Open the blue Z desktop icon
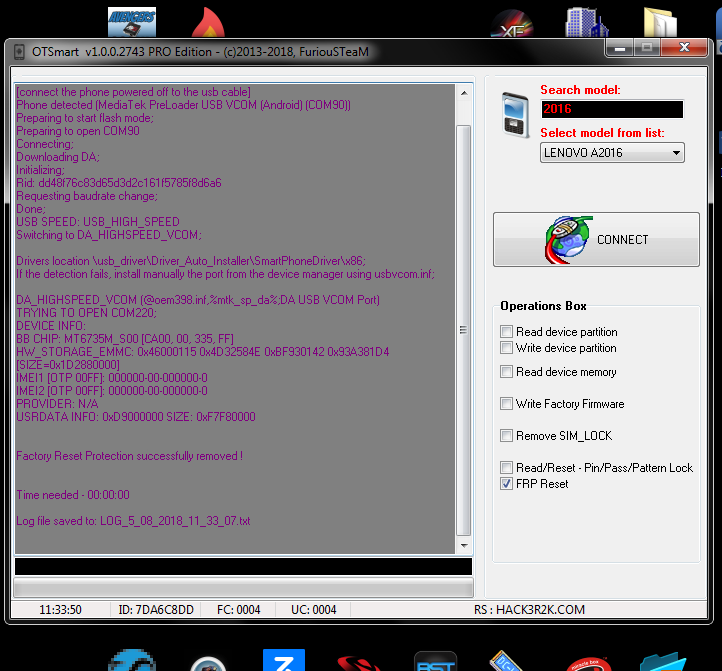This screenshot has width=722, height=671. tap(284, 660)
